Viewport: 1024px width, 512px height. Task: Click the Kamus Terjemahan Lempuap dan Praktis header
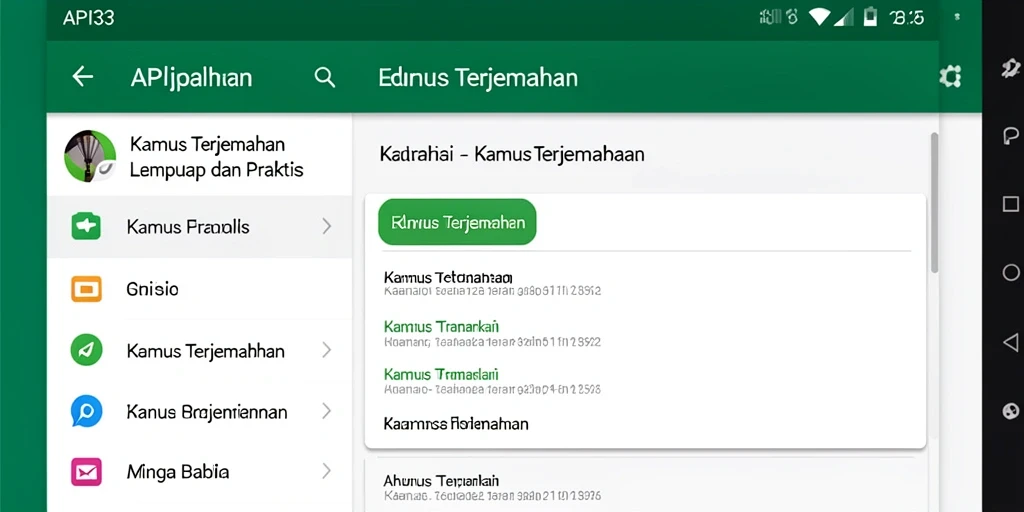pos(216,157)
